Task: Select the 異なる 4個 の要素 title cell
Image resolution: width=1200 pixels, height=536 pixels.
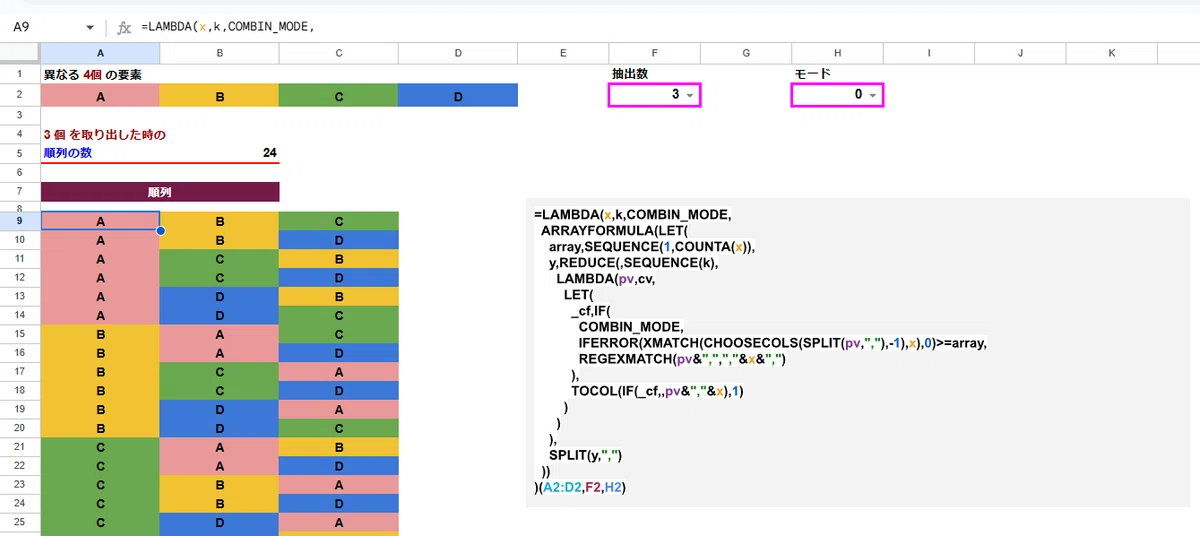Action: tap(99, 74)
